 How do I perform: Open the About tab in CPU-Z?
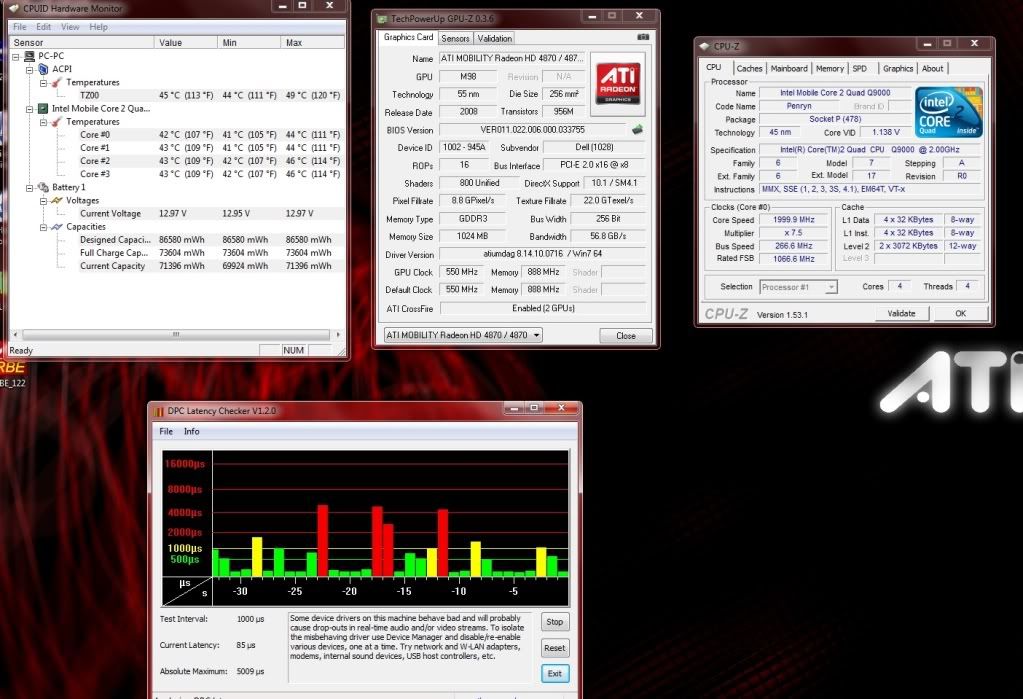[x=932, y=69]
